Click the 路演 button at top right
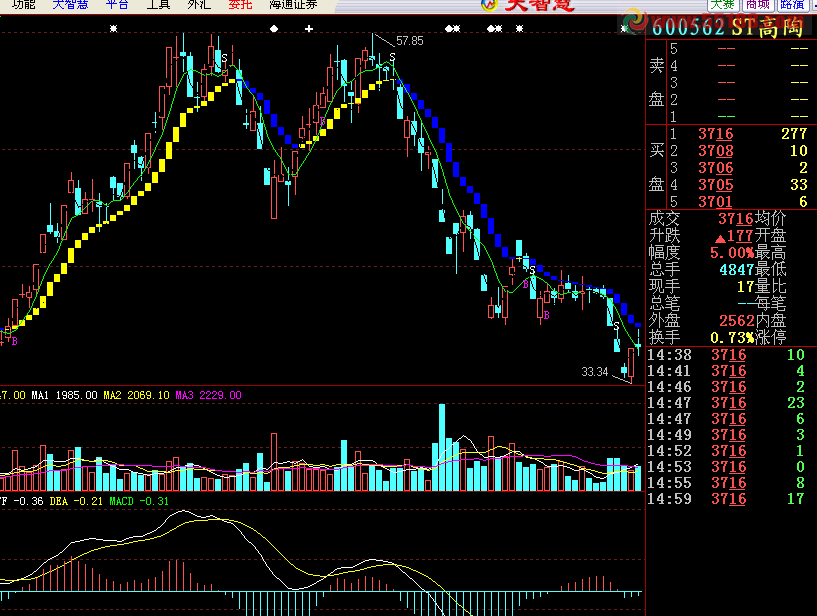Image resolution: width=817 pixels, height=616 pixels. [792, 5]
